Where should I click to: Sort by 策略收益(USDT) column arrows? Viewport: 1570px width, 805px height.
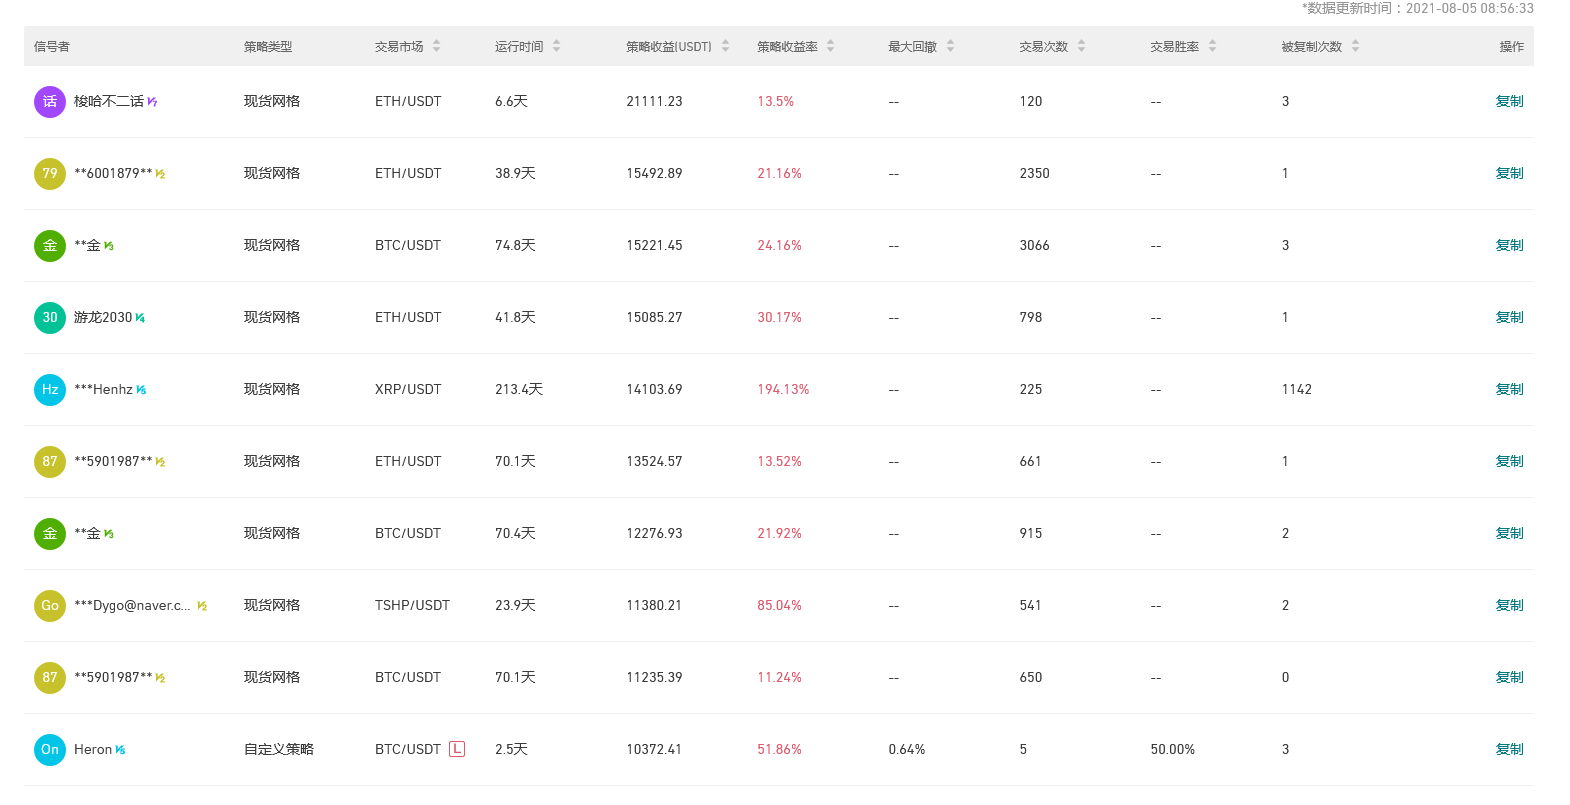(x=725, y=46)
